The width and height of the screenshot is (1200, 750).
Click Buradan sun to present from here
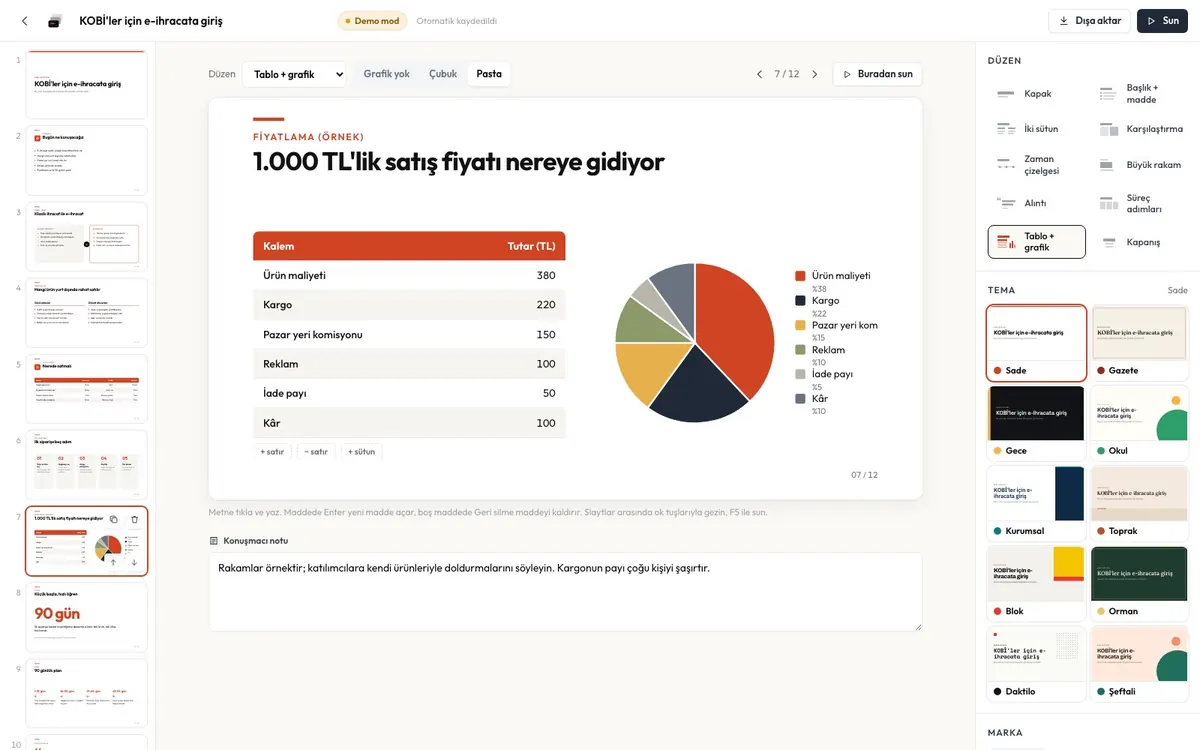tap(877, 74)
